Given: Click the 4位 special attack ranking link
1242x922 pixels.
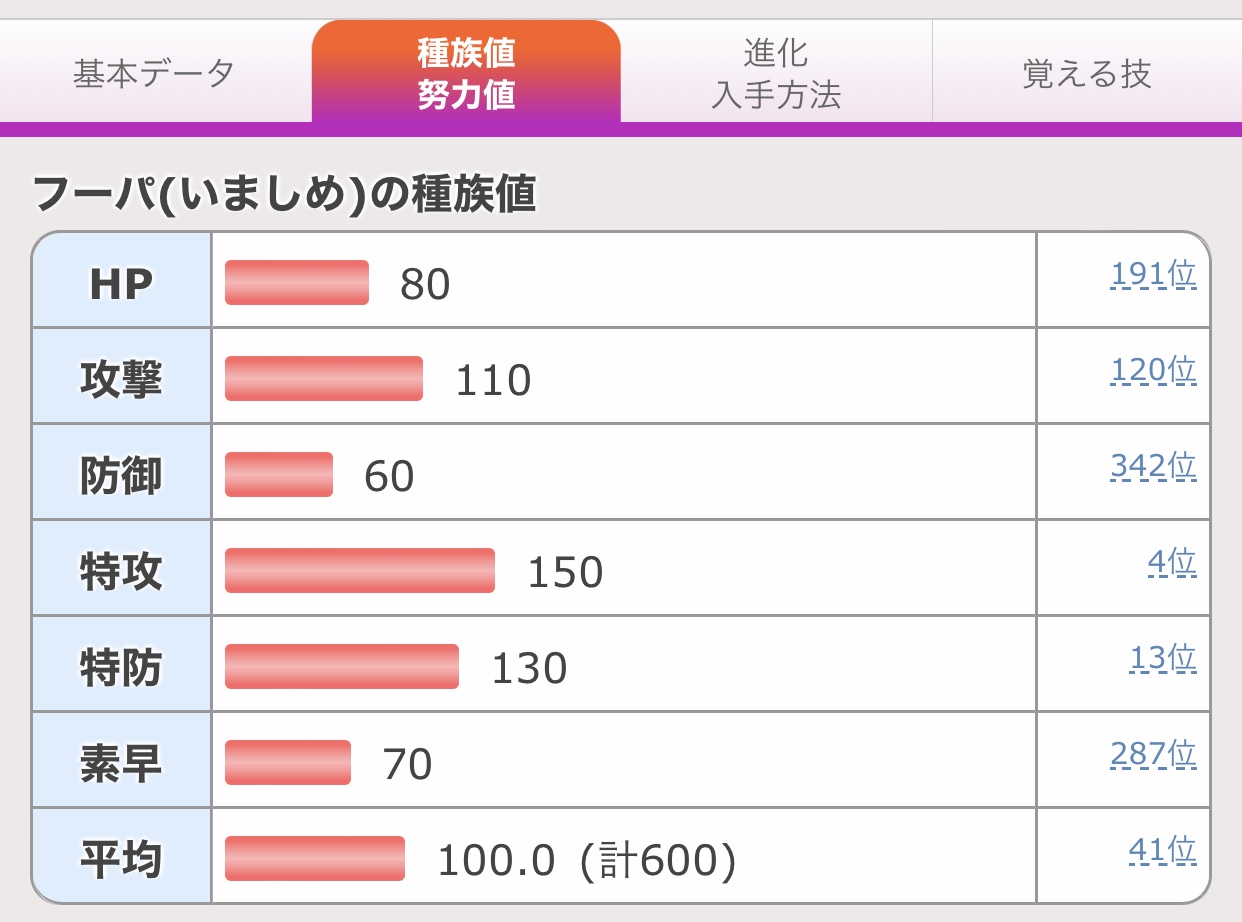Looking at the screenshot, I should pos(1171,563).
